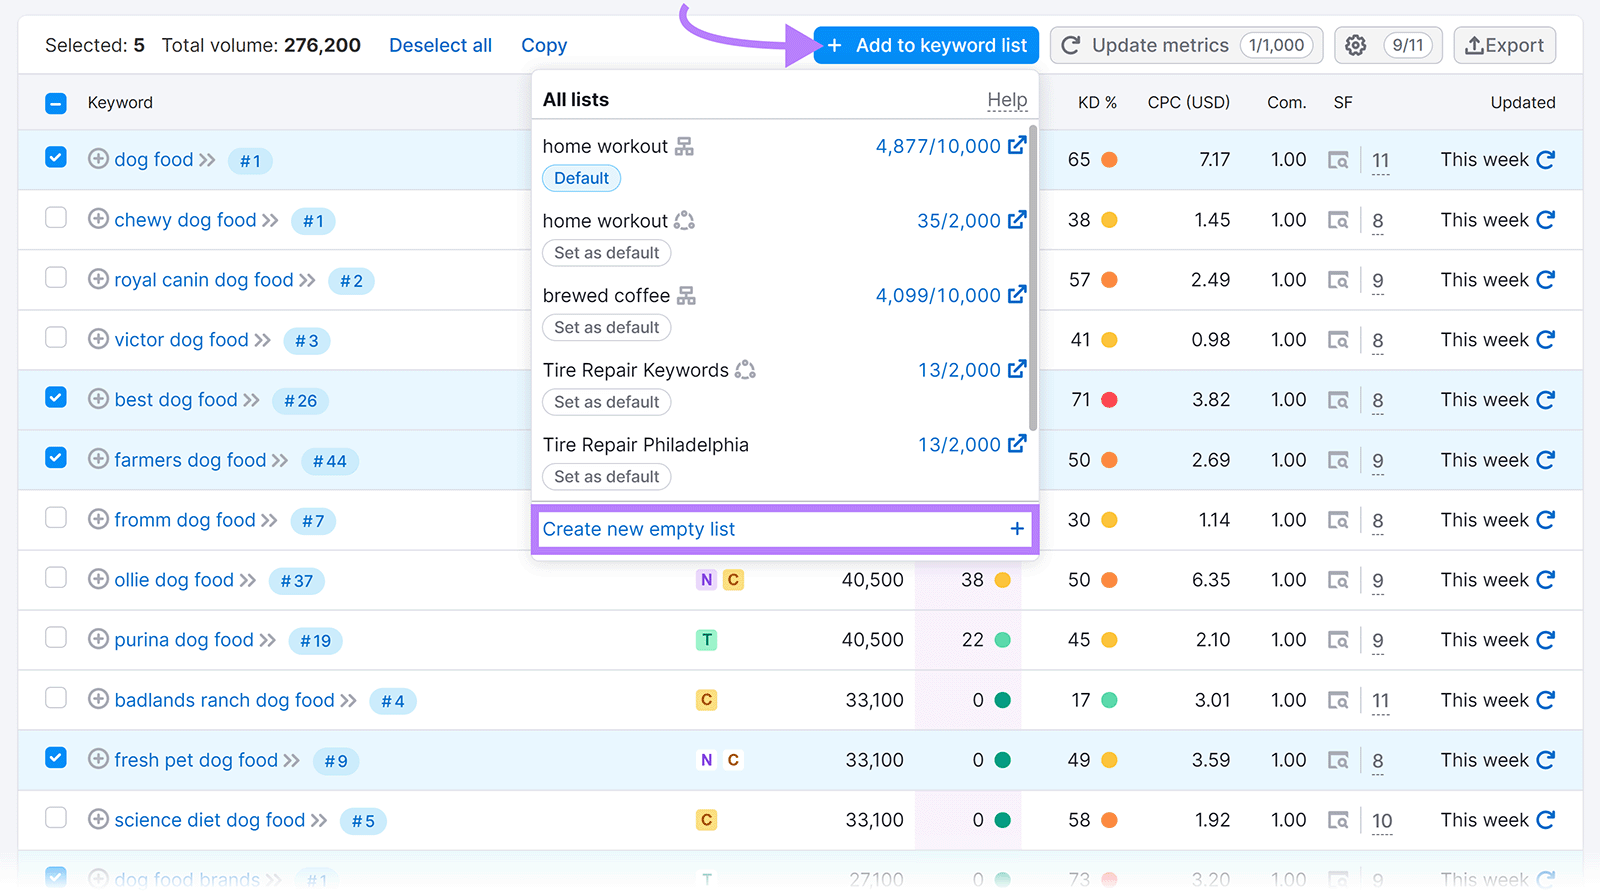Screen dimensions: 1600x894
Task: Click the Add to keyword list button
Action: pos(926,46)
